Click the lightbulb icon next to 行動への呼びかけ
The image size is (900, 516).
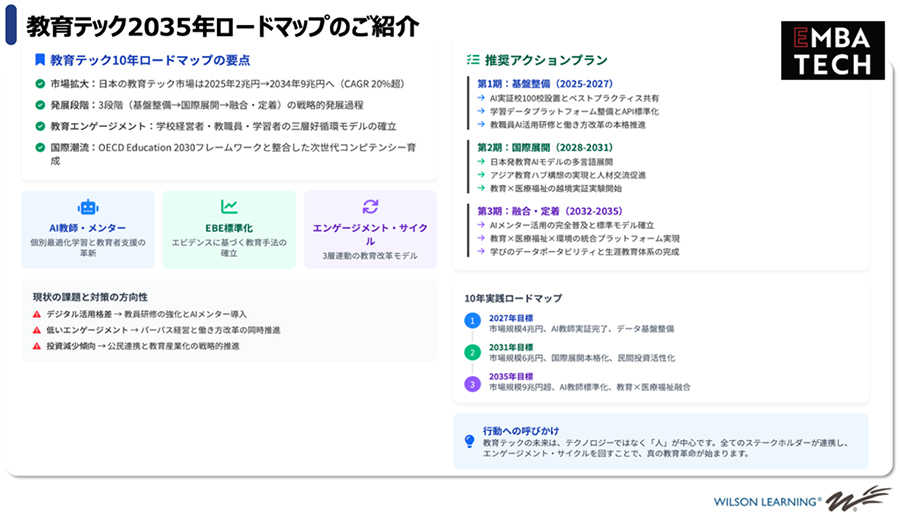tap(469, 440)
